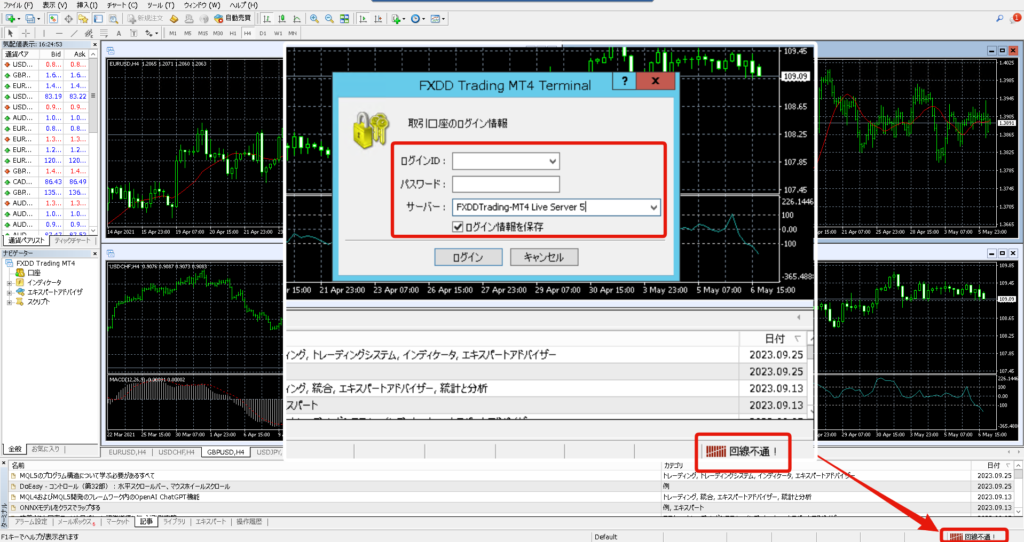Click the キャンセル button in dialog

tap(543, 257)
